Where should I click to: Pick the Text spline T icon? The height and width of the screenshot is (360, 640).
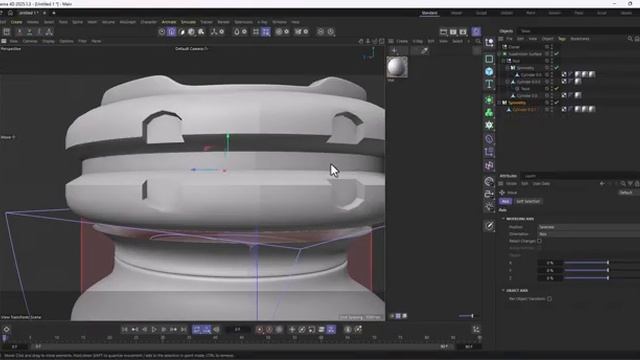click(489, 84)
